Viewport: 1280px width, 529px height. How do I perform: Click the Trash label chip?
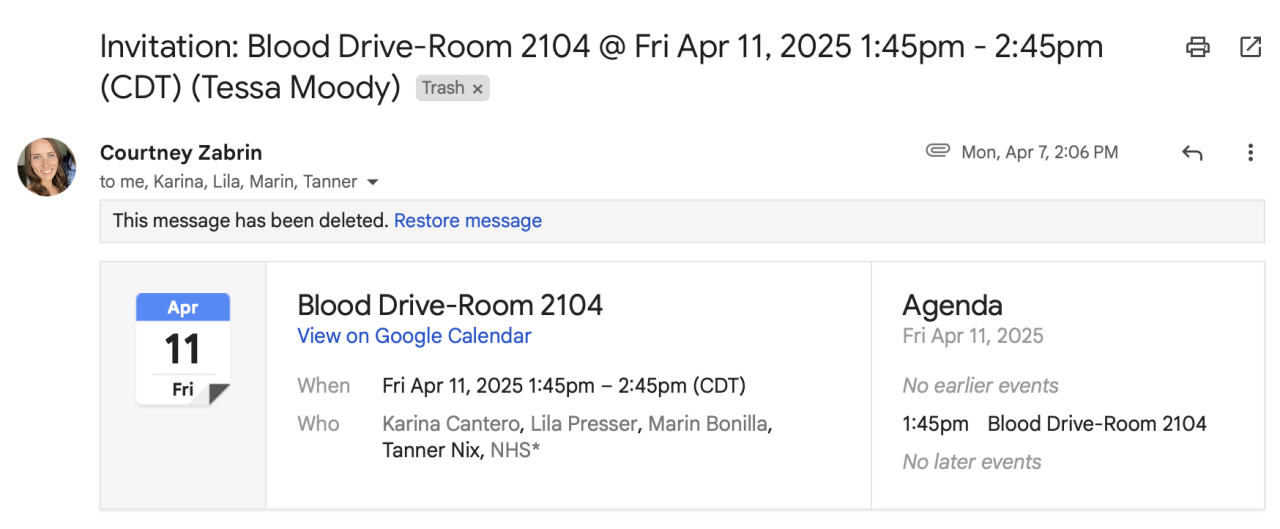click(x=442, y=88)
